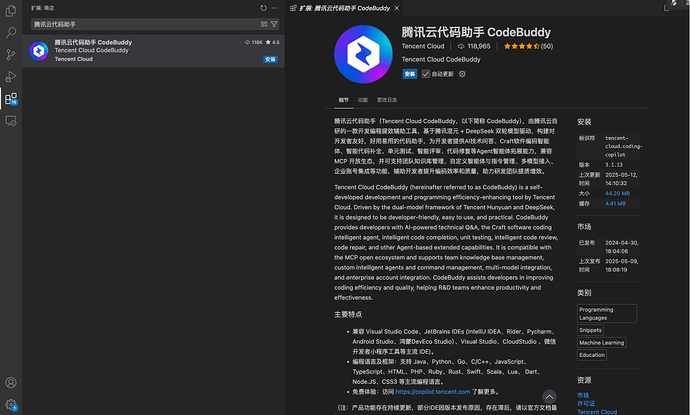
Task: Open the extension search filter menu
Action: pyautogui.click(x=274, y=24)
